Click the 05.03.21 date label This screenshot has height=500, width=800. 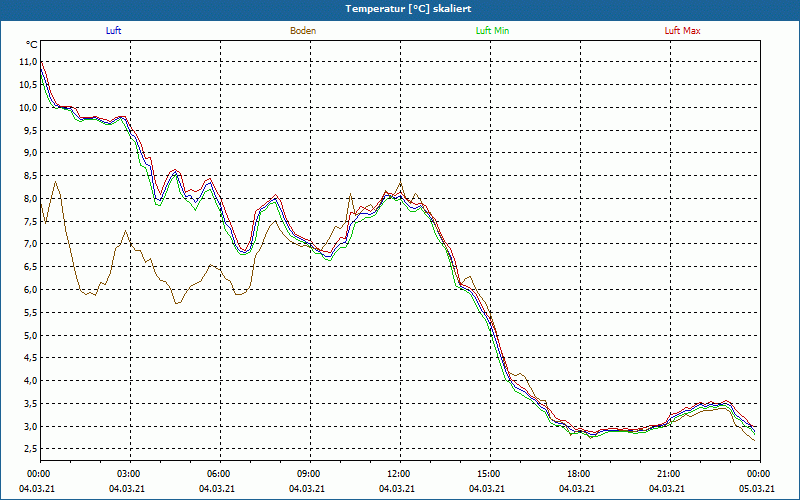tap(756, 489)
